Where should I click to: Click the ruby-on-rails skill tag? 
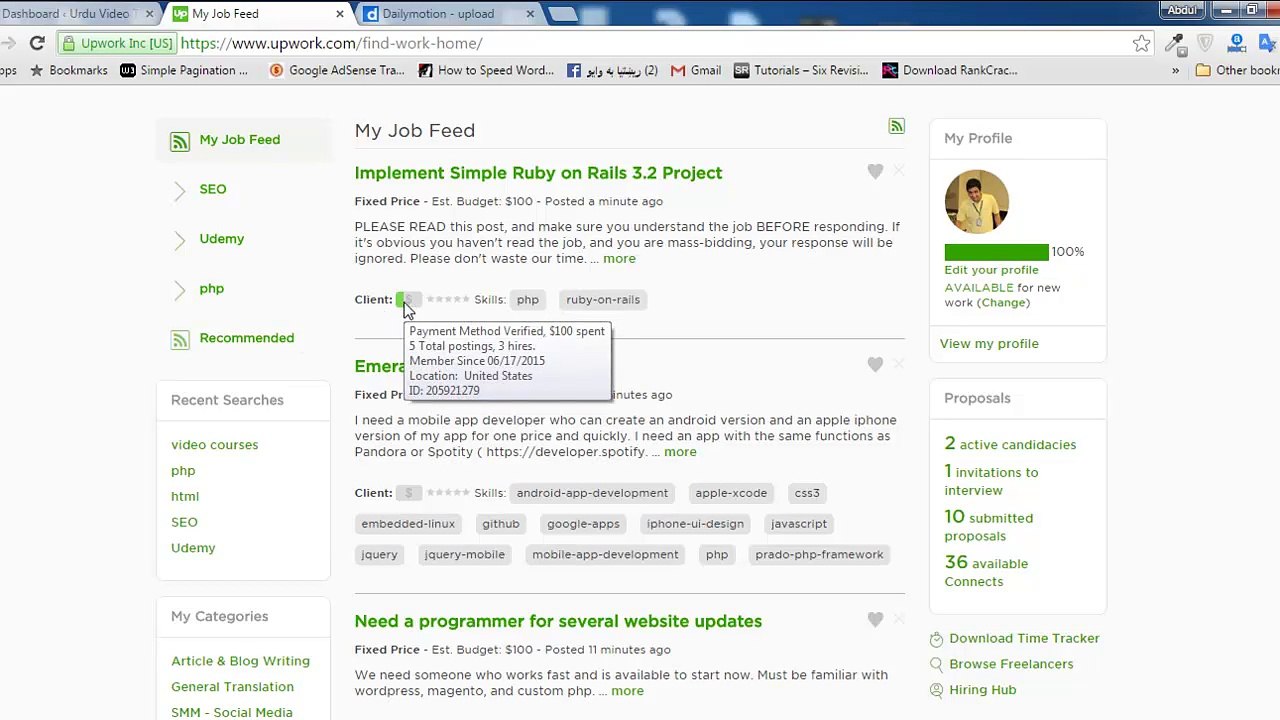[603, 299]
